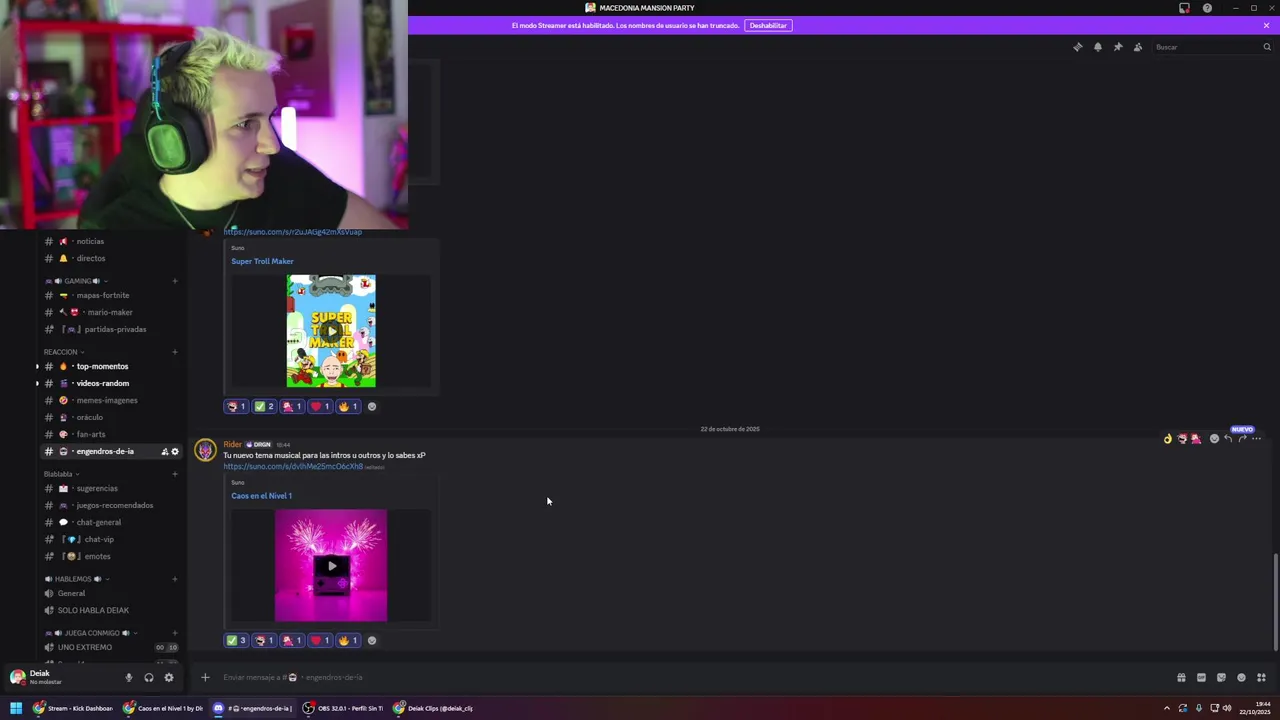
Task: Dismiss the streamer mode banner
Action: pos(1266,25)
